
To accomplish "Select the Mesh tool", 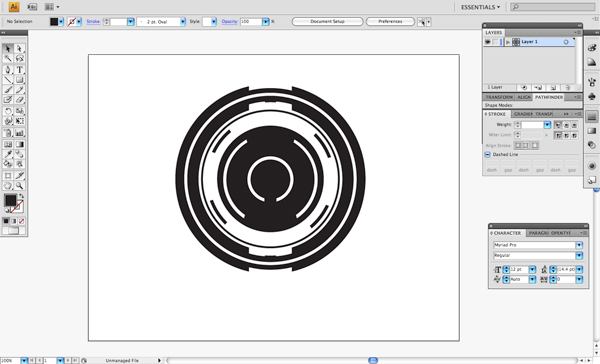I will 8,144.
